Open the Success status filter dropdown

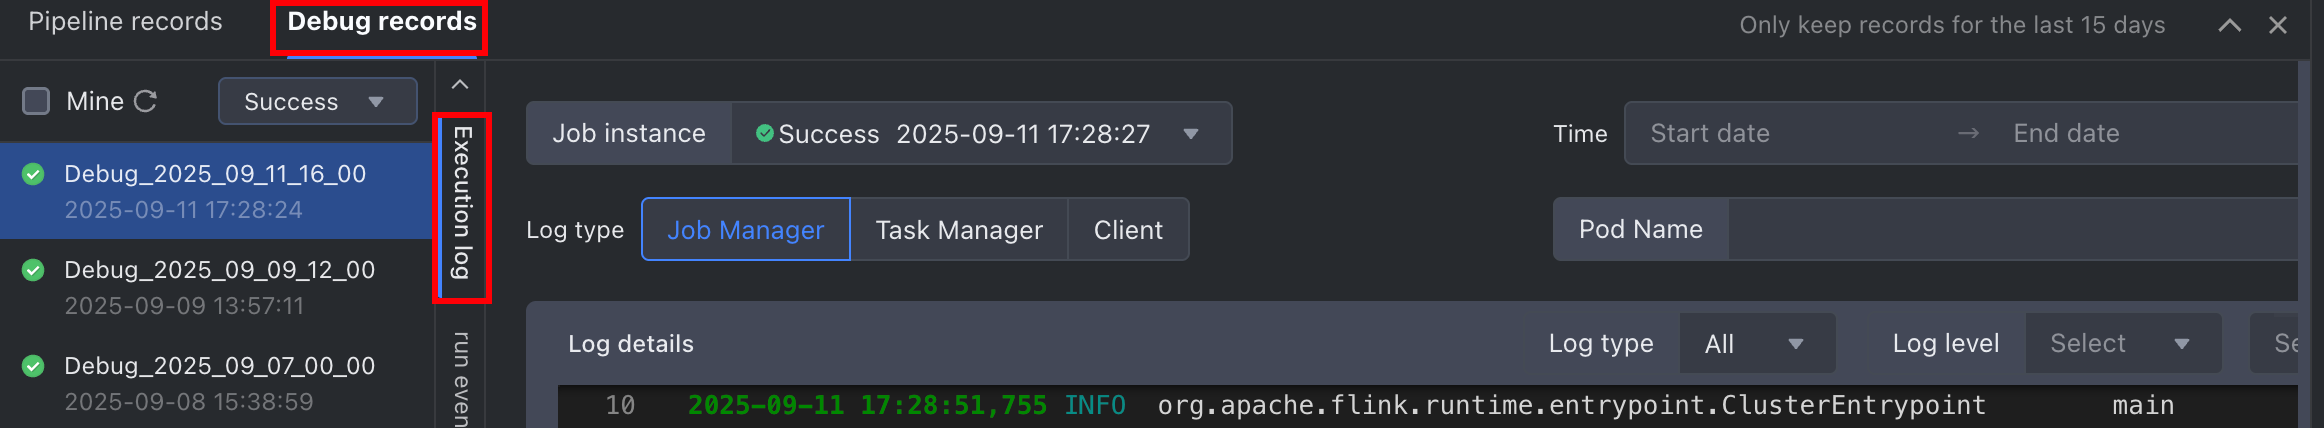[x=317, y=101]
